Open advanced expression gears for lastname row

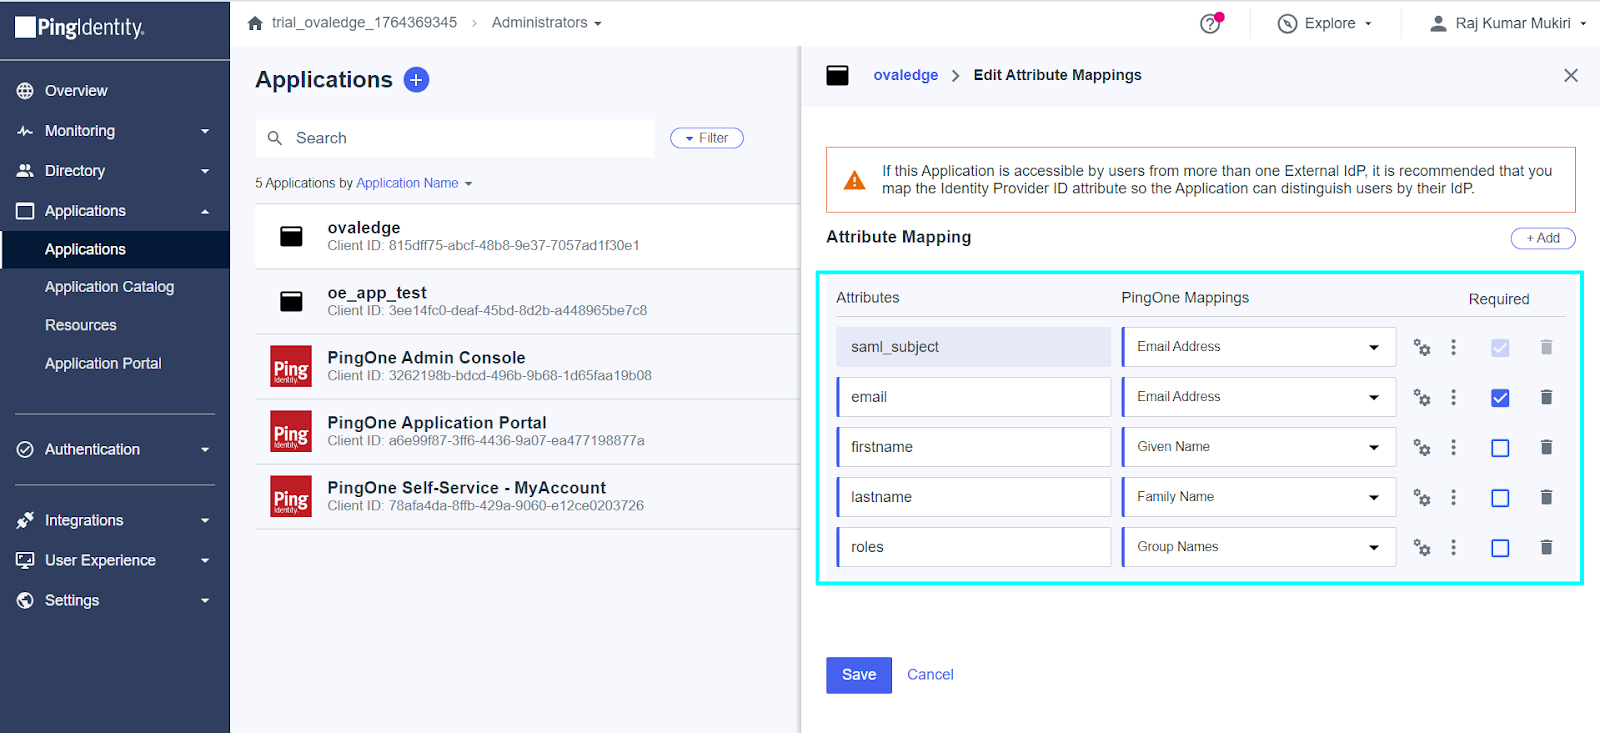(1421, 497)
